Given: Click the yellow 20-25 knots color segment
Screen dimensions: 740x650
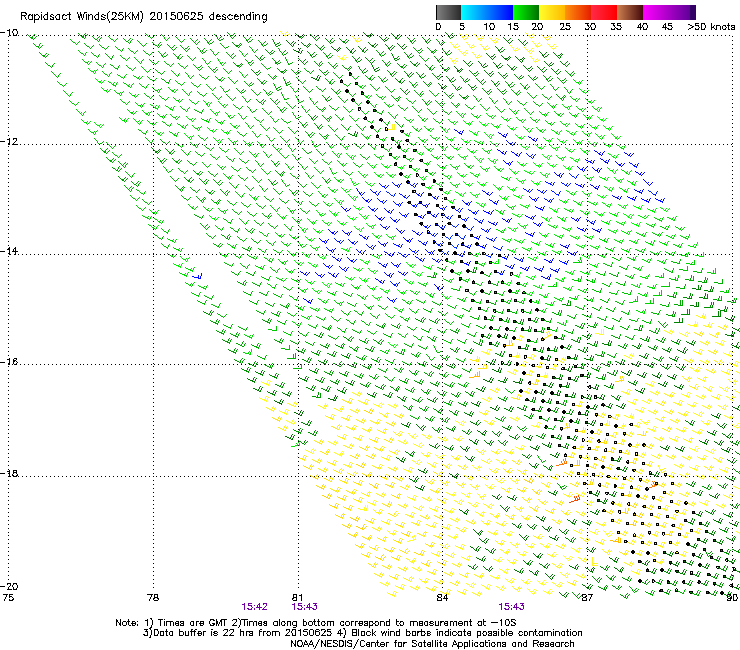Looking at the screenshot, I should (552, 12).
